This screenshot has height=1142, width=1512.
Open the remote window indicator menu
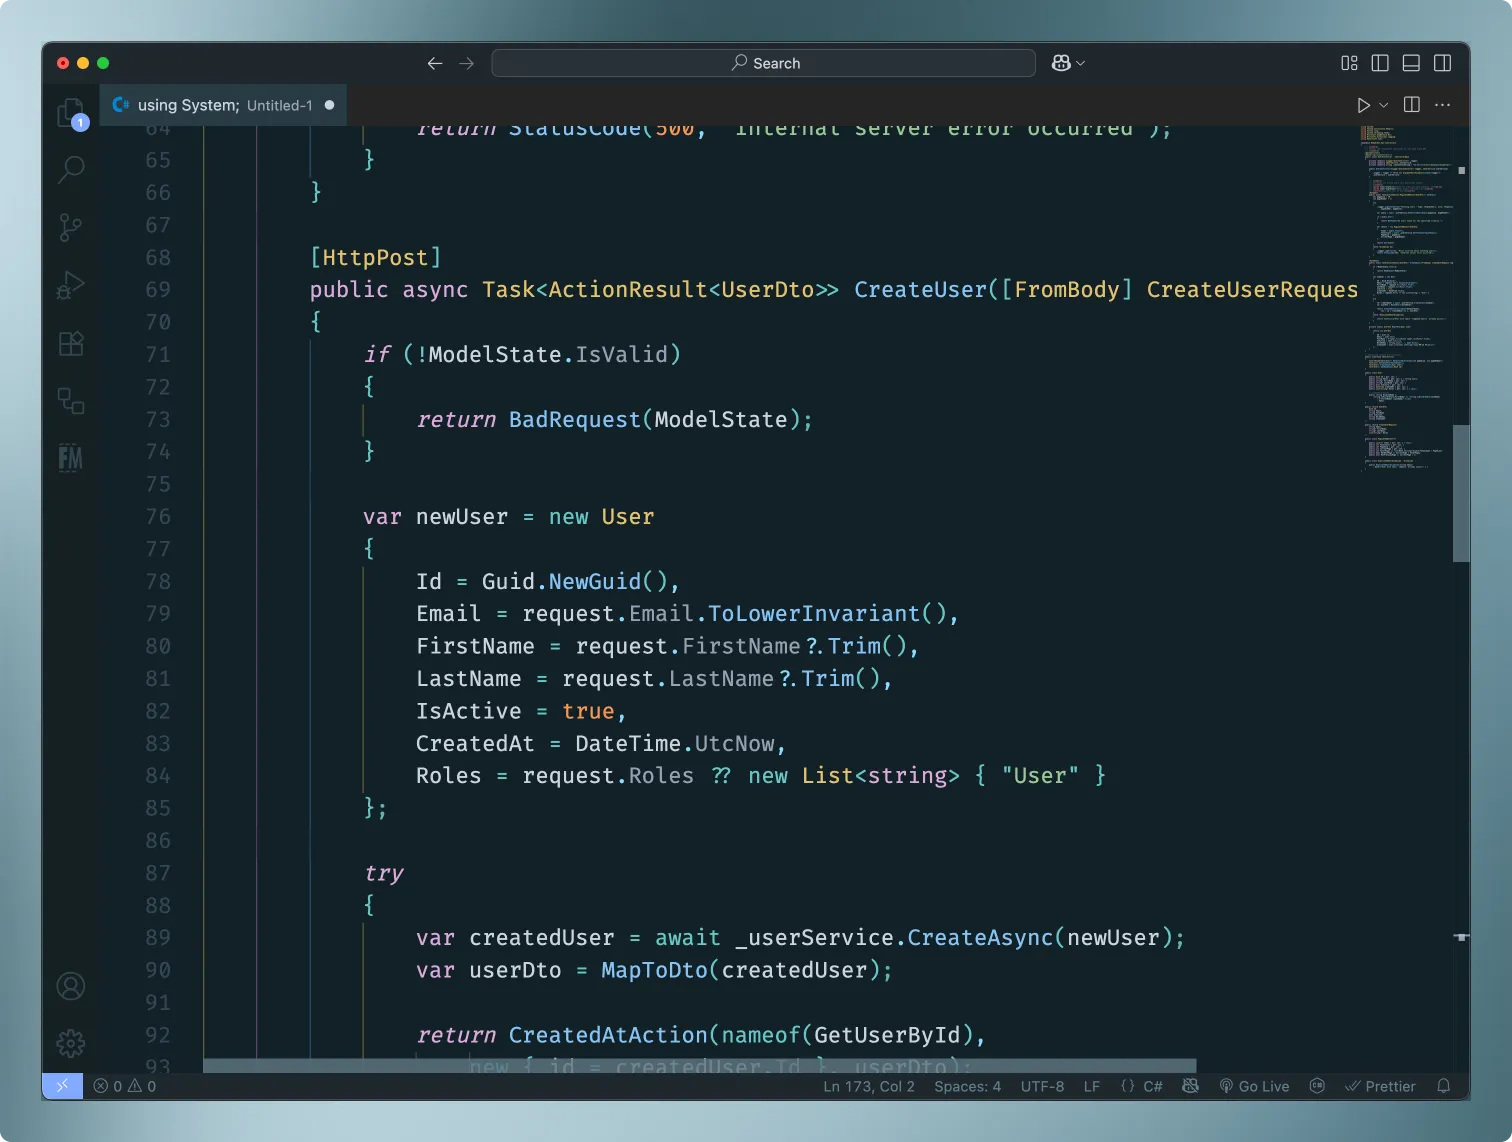[63, 1085]
